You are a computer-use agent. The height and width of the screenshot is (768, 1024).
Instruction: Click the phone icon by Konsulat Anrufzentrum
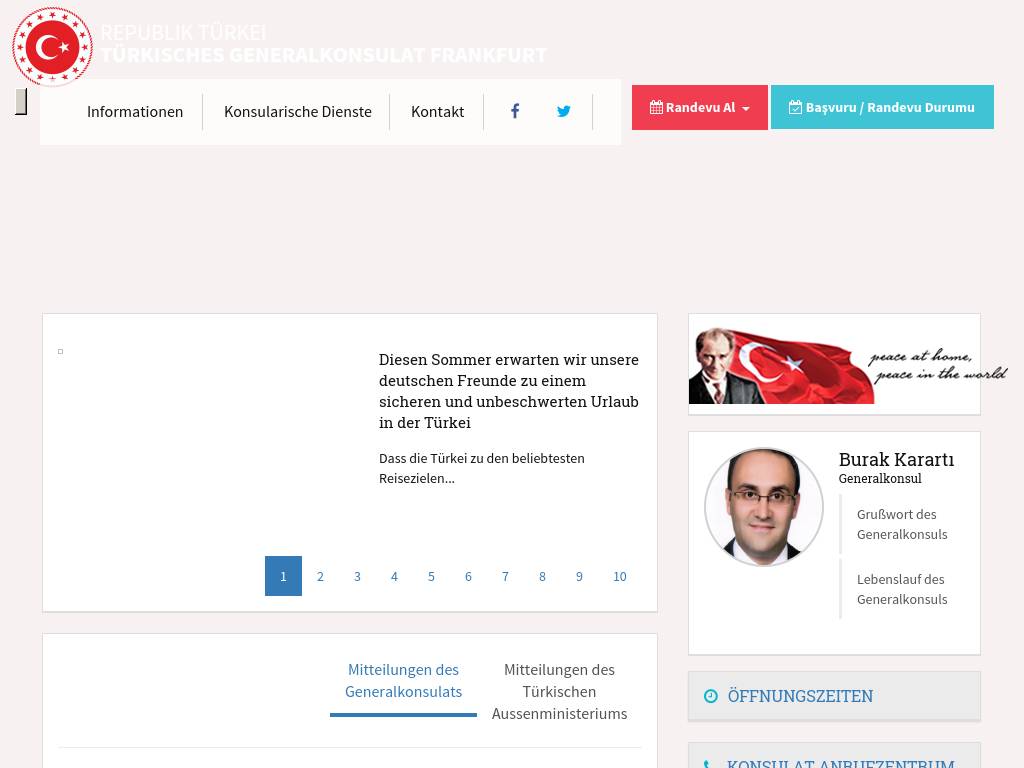(x=709, y=764)
